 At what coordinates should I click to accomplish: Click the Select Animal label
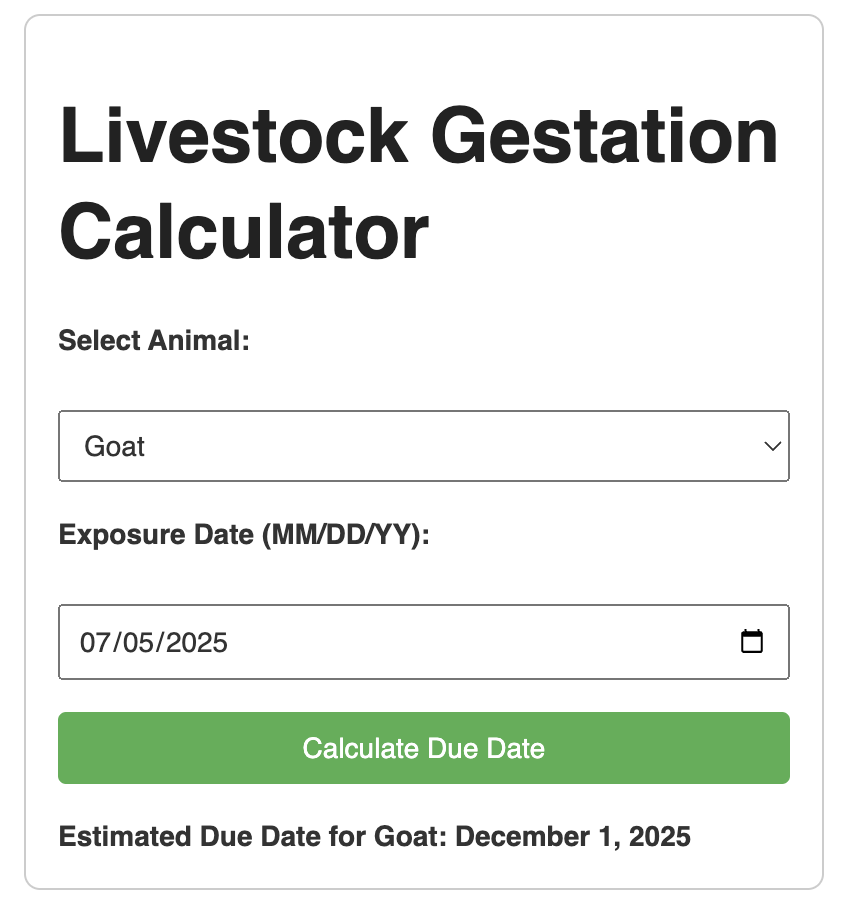coord(154,340)
